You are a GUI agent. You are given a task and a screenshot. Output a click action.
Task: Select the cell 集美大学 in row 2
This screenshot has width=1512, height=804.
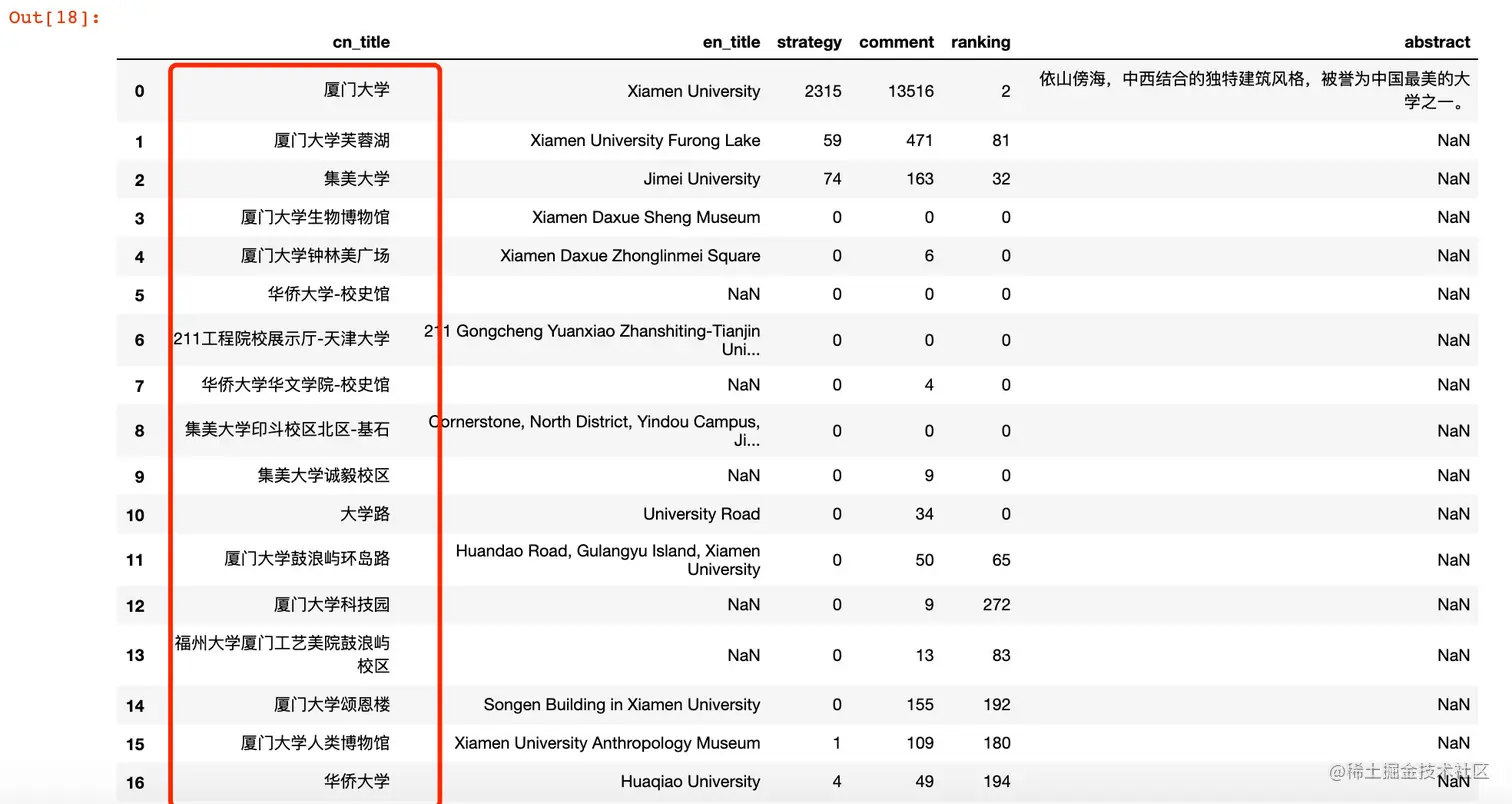coord(357,178)
